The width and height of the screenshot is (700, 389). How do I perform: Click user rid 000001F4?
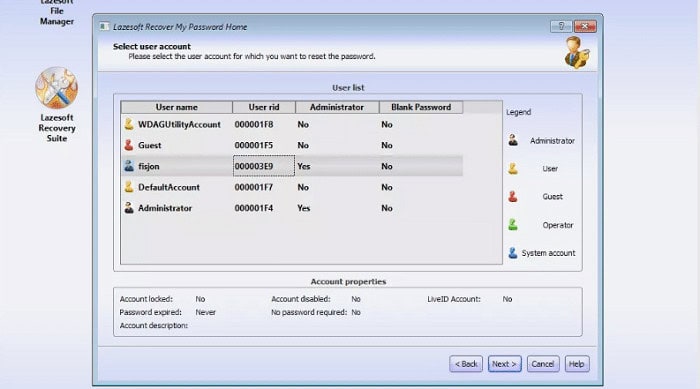pyautogui.click(x=254, y=208)
